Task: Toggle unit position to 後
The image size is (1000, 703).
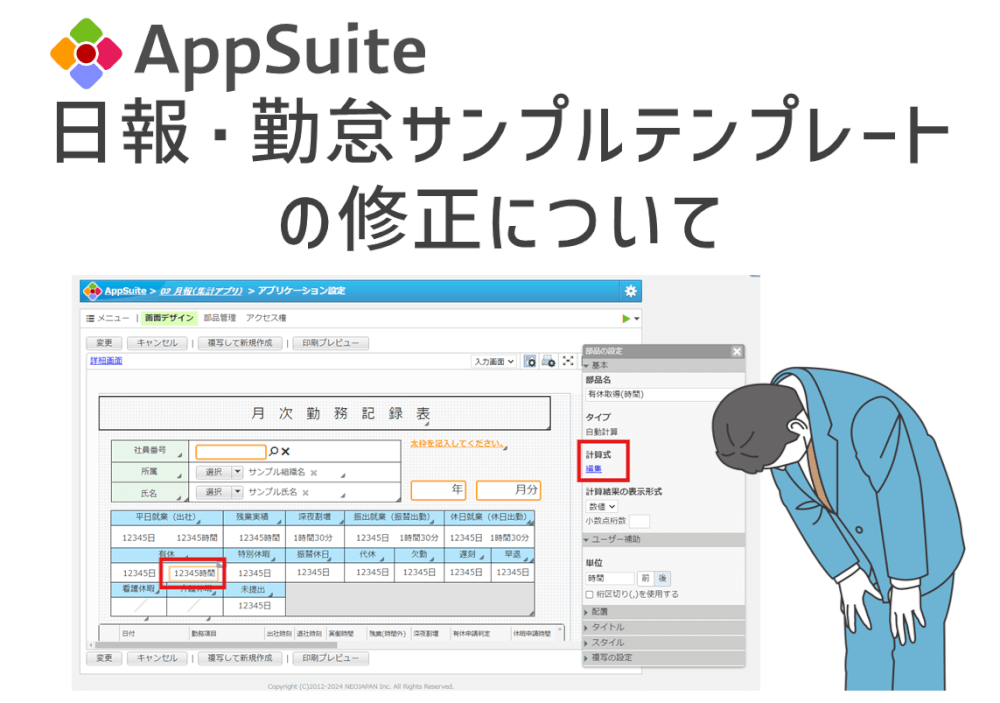Action: pyautogui.click(x=662, y=578)
